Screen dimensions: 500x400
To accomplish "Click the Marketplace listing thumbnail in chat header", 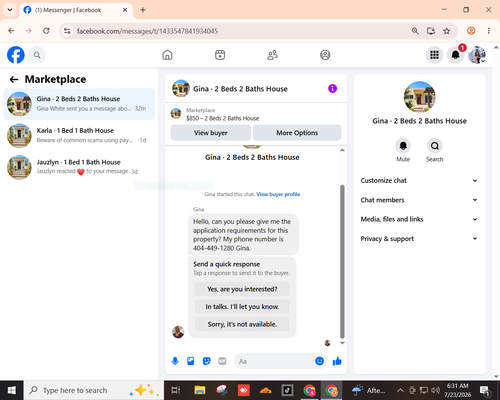I will pyautogui.click(x=176, y=114).
